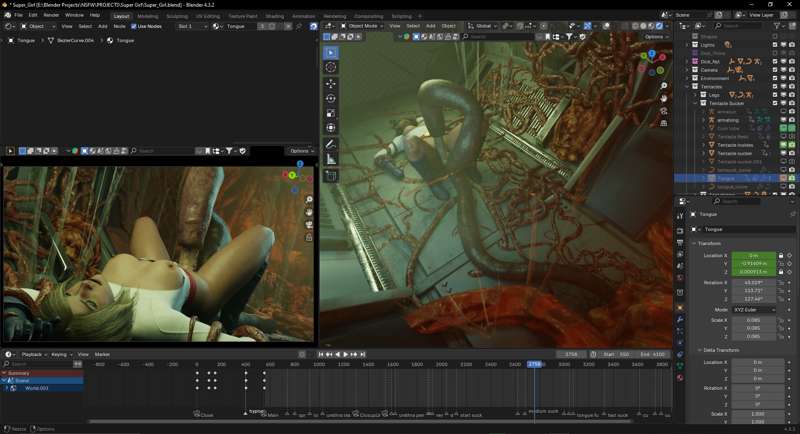Click the viewport zoom magnifier icon

(x=663, y=86)
